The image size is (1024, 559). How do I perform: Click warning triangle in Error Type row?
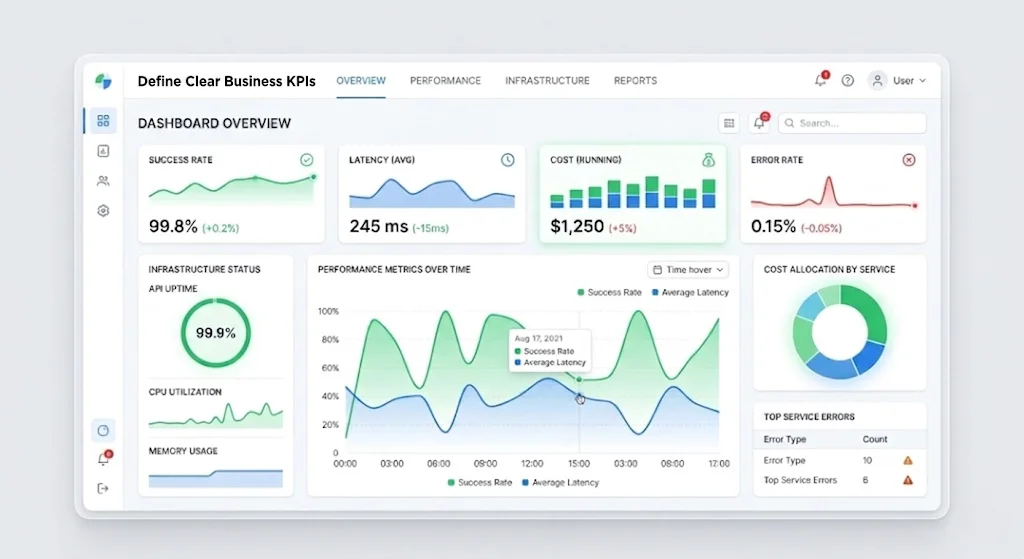(x=908, y=460)
